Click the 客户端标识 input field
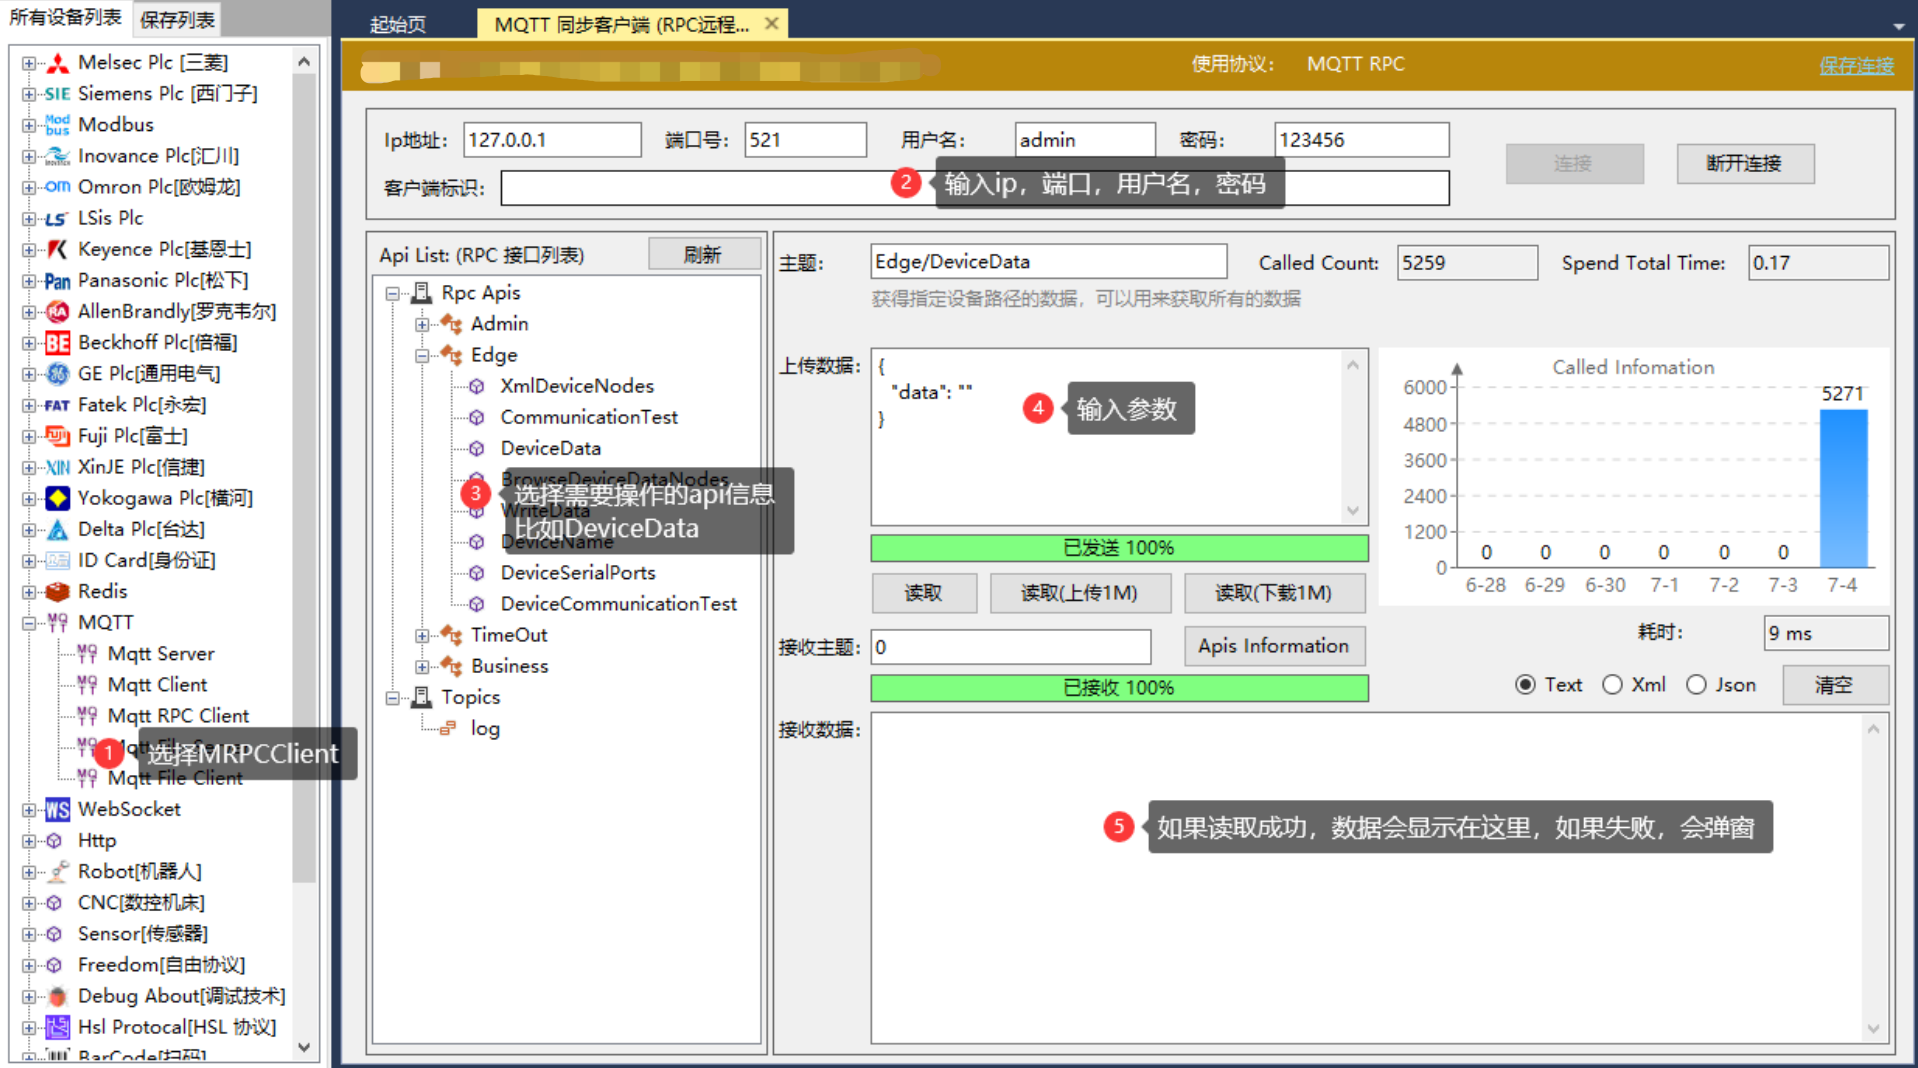Screen dimensions: 1918x1068 point(700,188)
